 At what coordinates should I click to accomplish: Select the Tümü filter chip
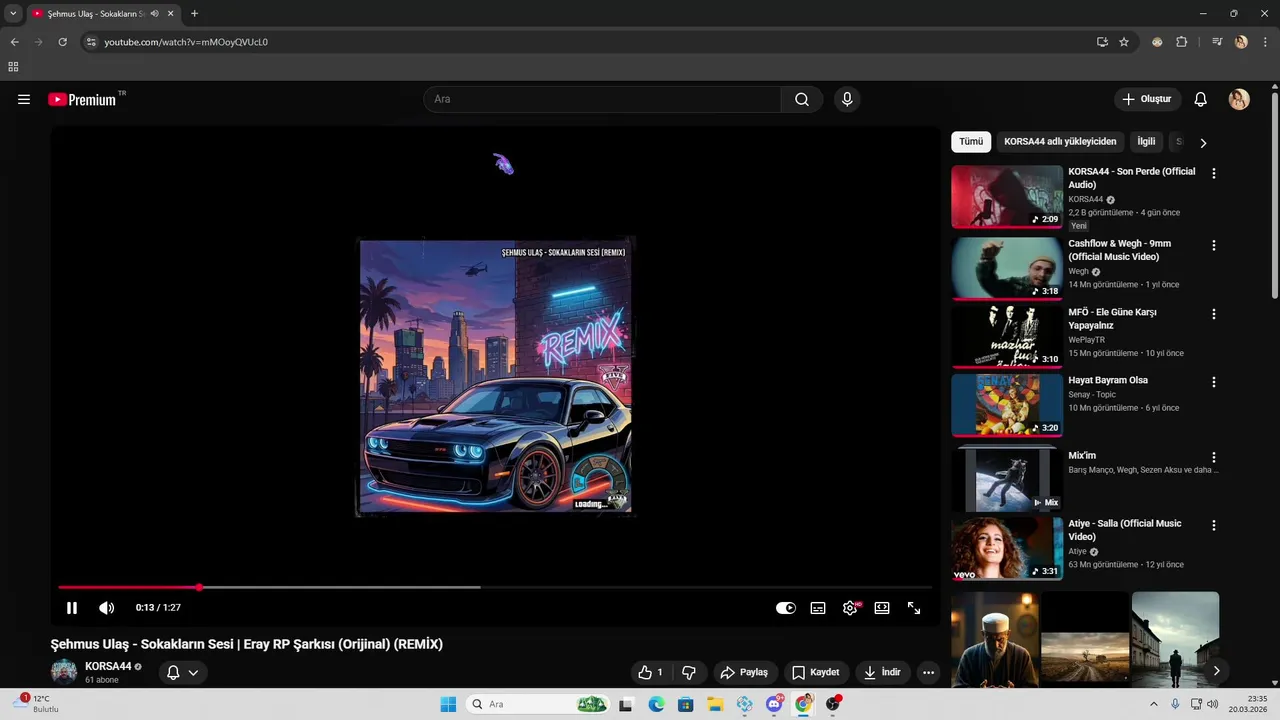[971, 142]
